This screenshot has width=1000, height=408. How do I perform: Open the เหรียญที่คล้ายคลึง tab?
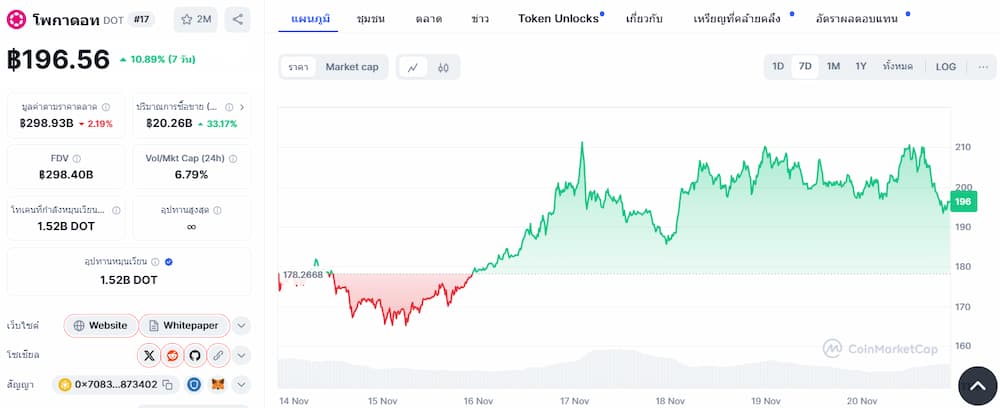(x=737, y=18)
